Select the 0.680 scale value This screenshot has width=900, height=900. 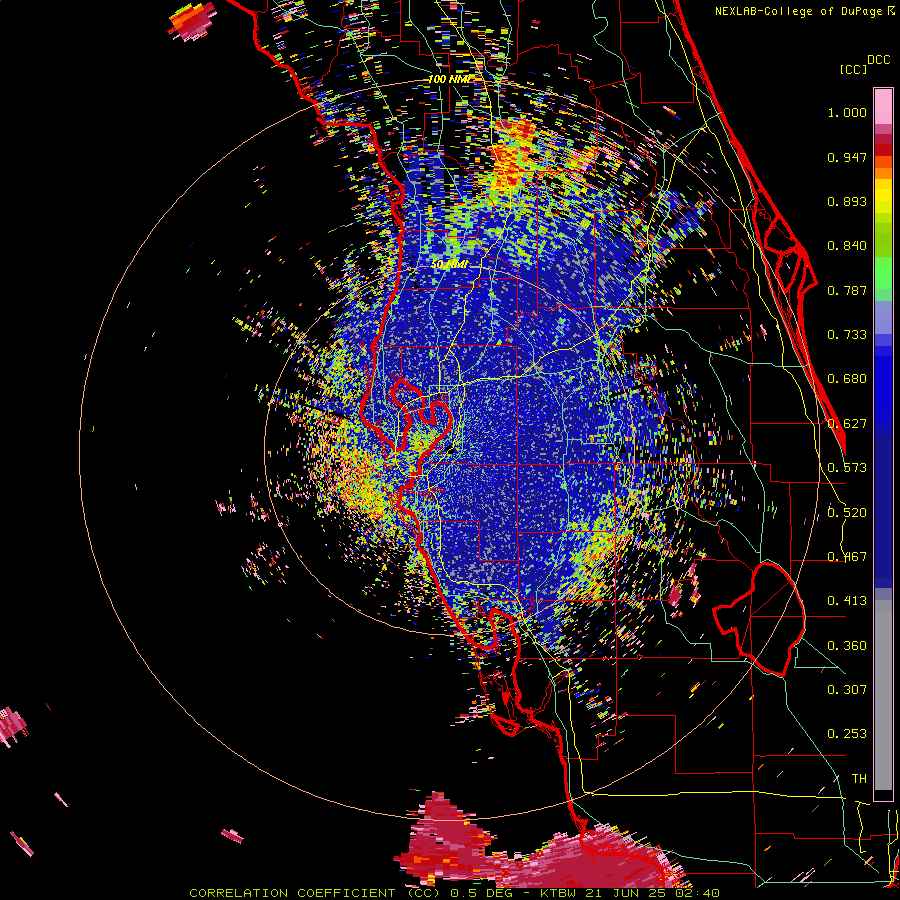pos(847,379)
